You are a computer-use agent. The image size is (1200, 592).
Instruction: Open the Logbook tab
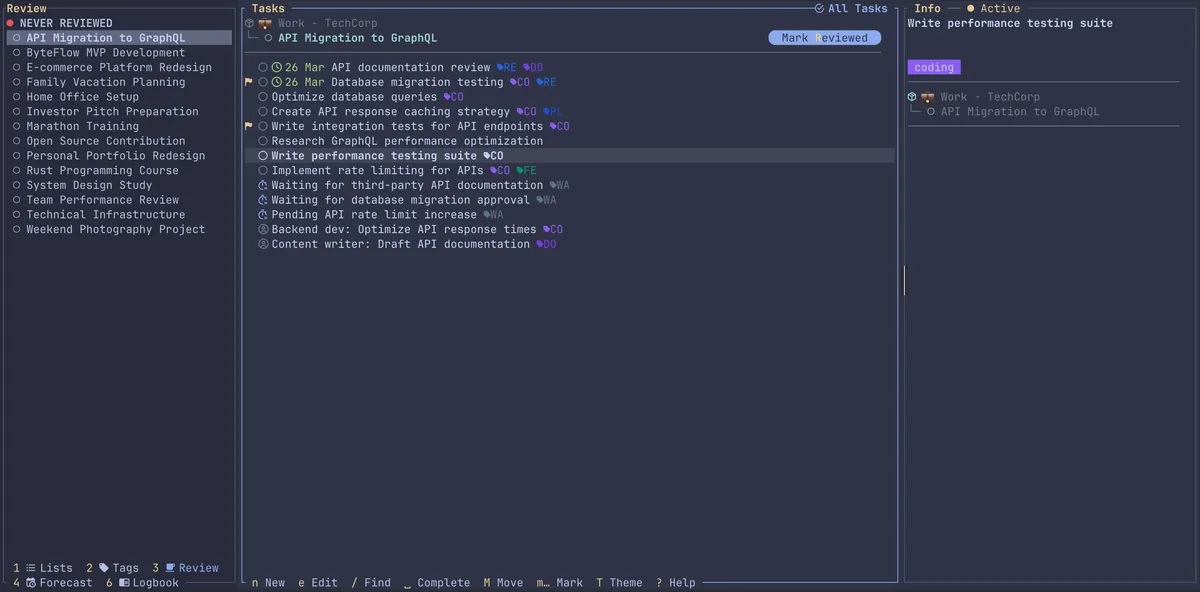[x=143, y=583]
